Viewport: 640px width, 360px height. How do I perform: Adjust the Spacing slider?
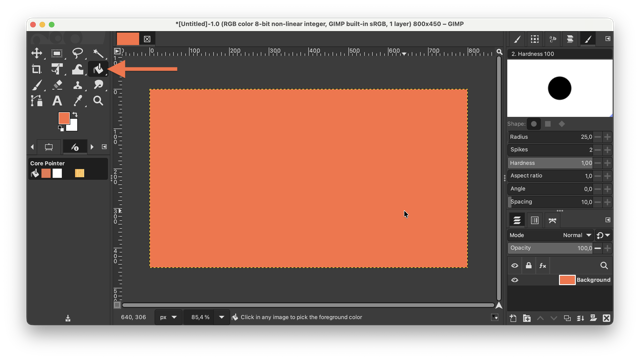point(550,202)
